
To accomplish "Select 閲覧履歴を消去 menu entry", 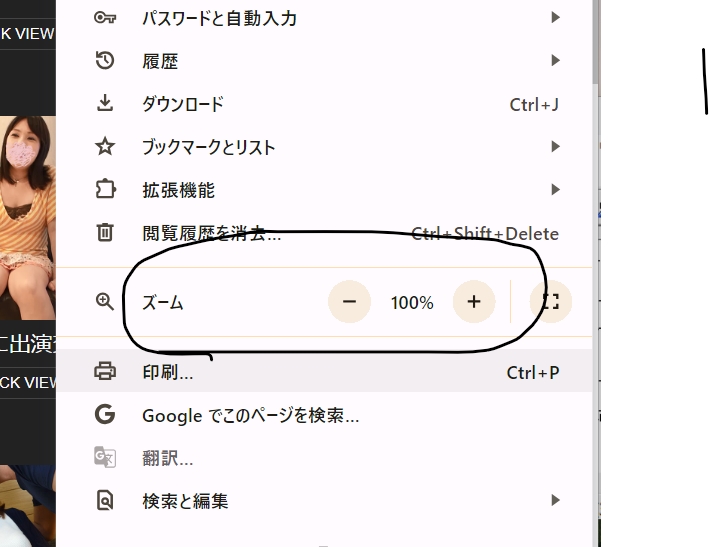I will pyautogui.click(x=211, y=233).
